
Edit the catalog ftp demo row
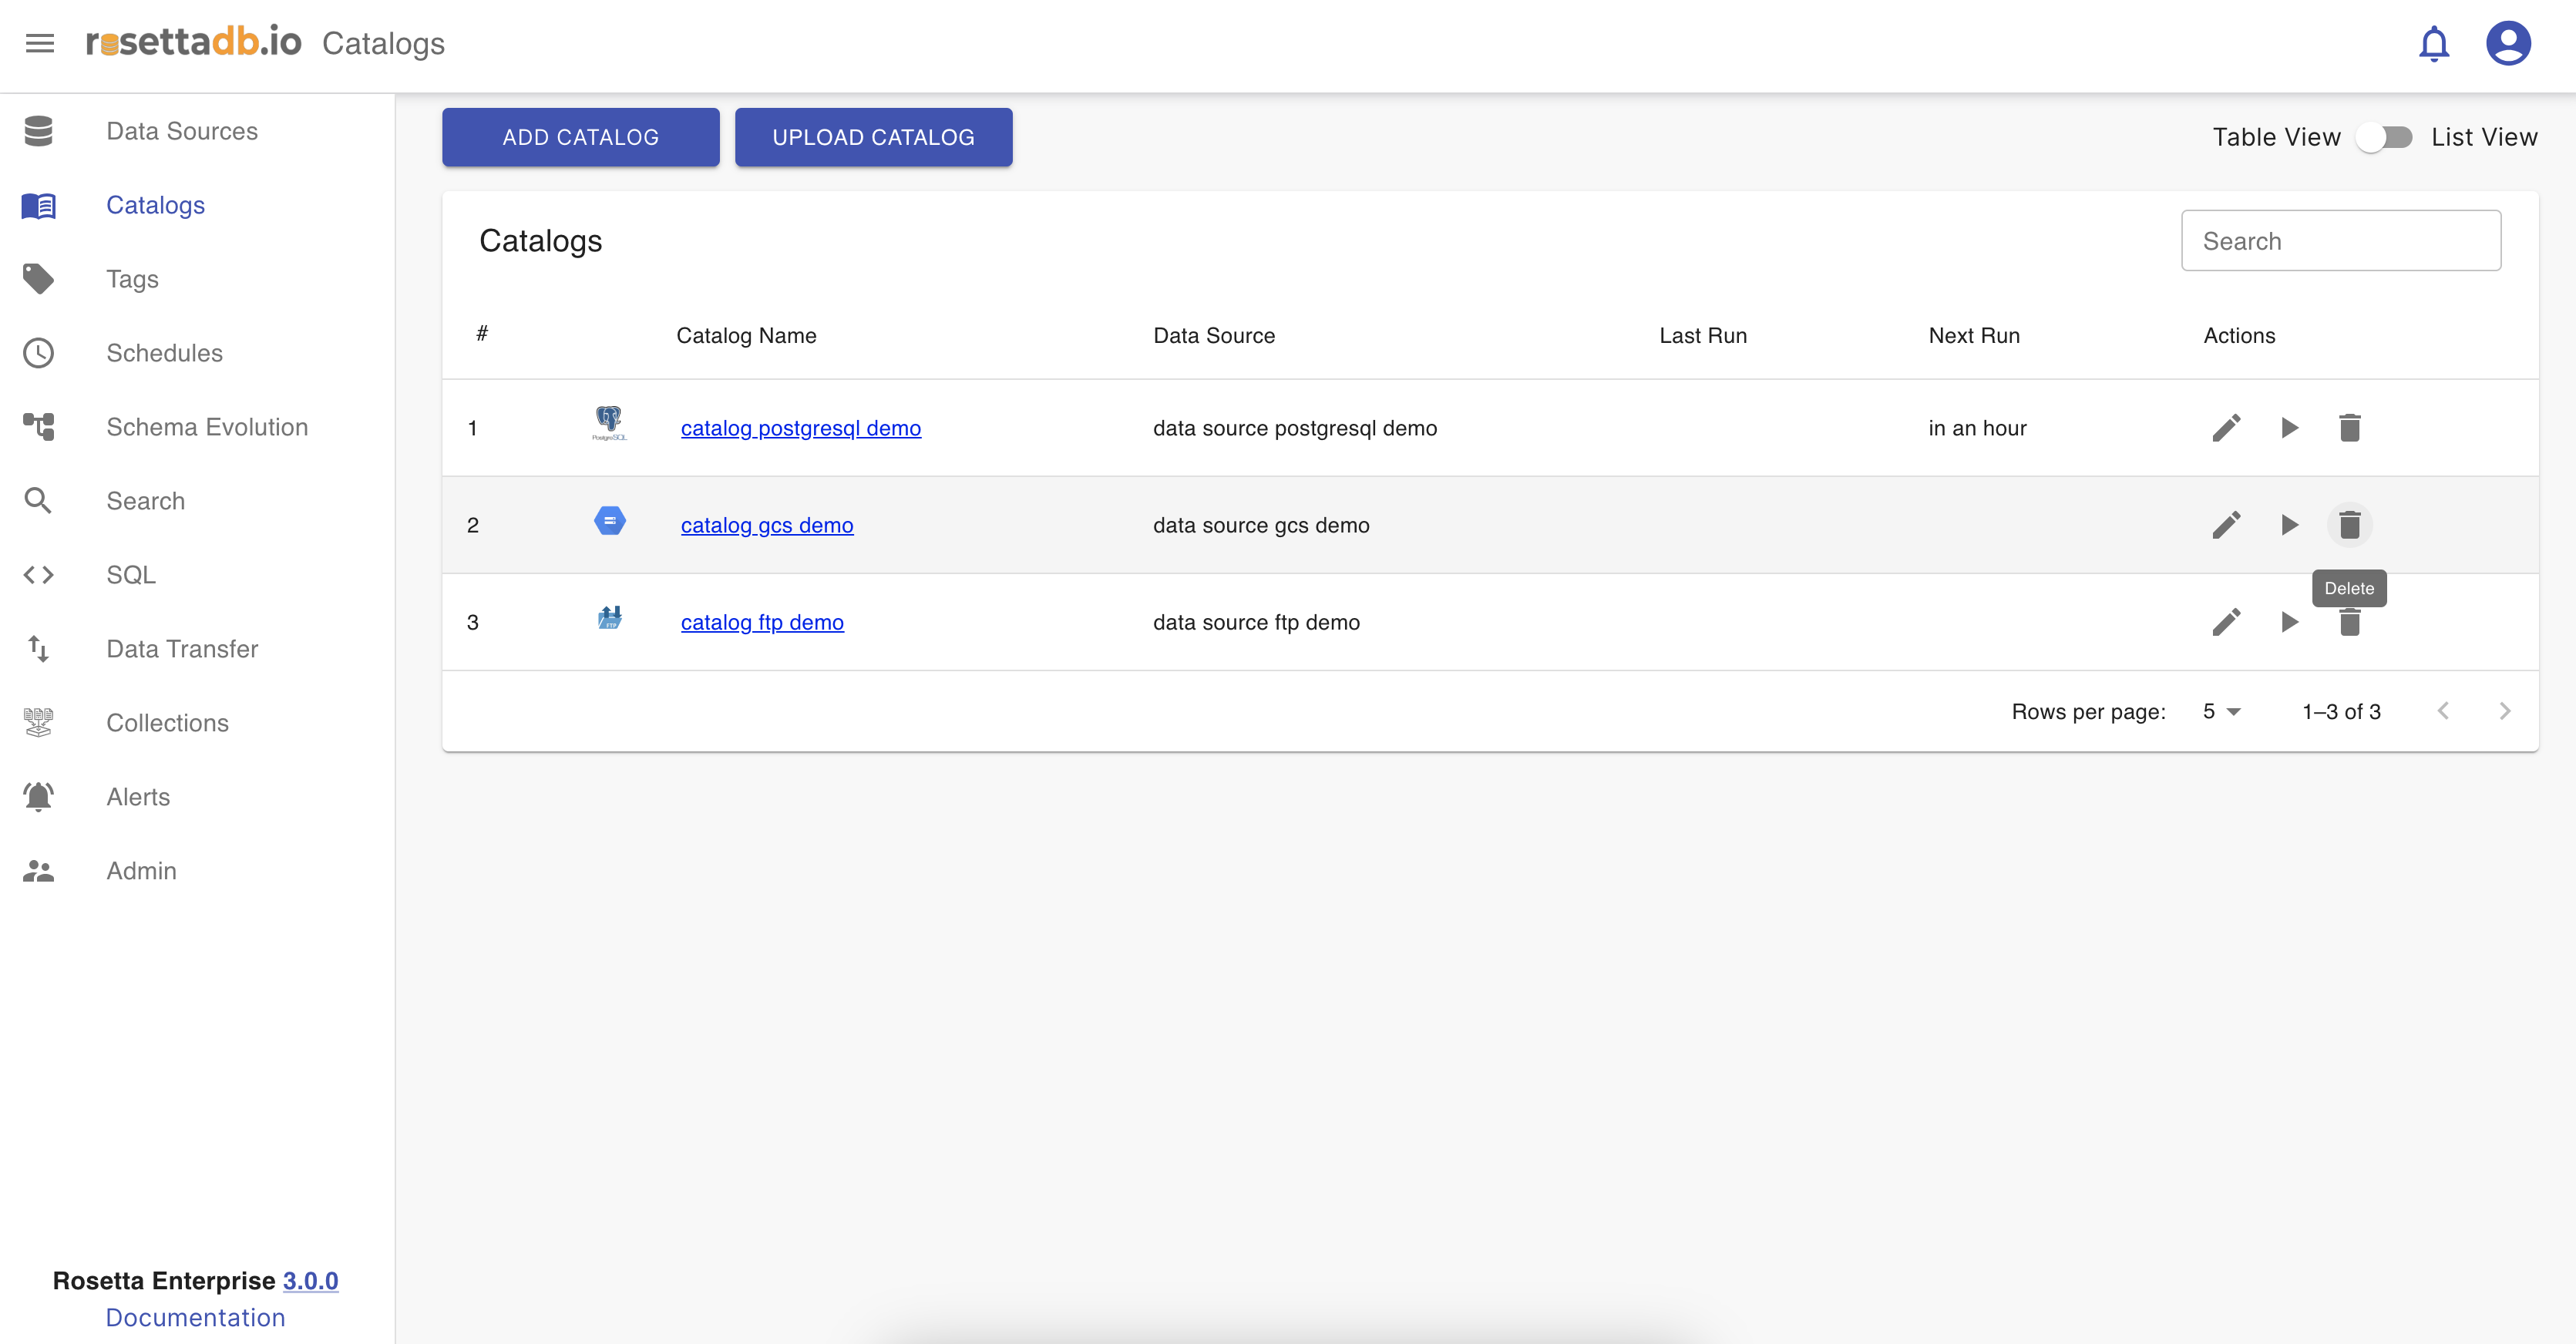(2226, 622)
